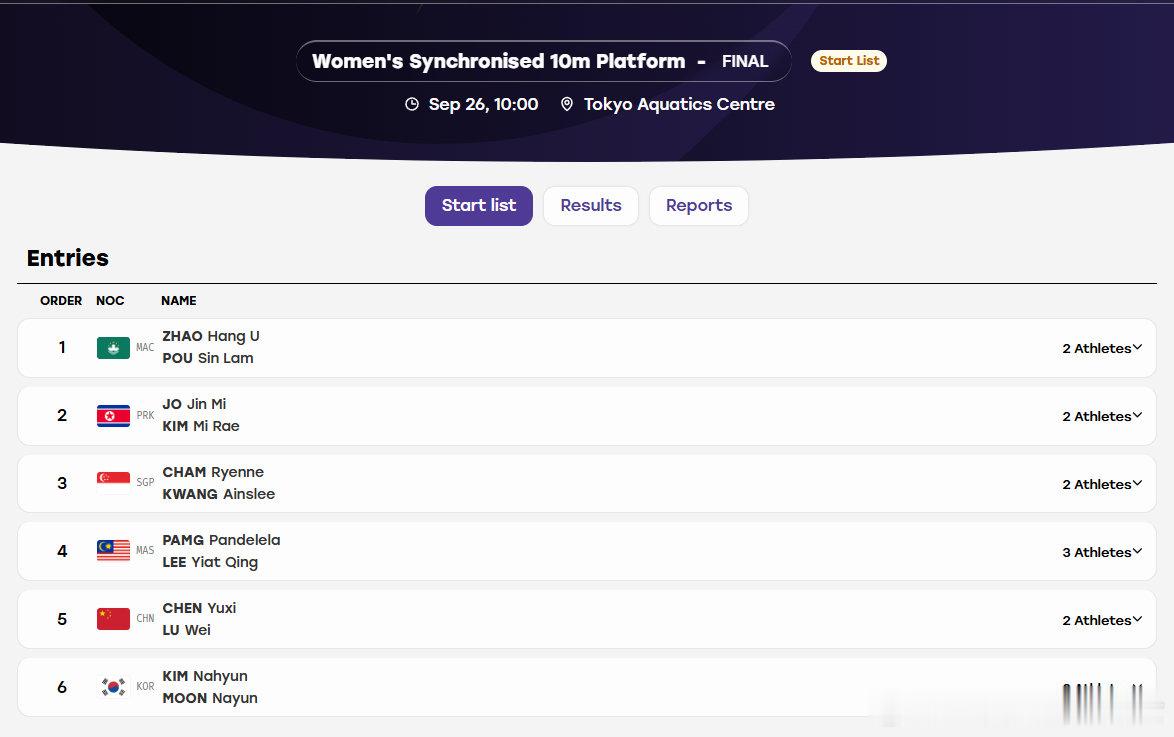Click the name MOON Nayun
Screen dimensions: 1174x737
click(210, 698)
